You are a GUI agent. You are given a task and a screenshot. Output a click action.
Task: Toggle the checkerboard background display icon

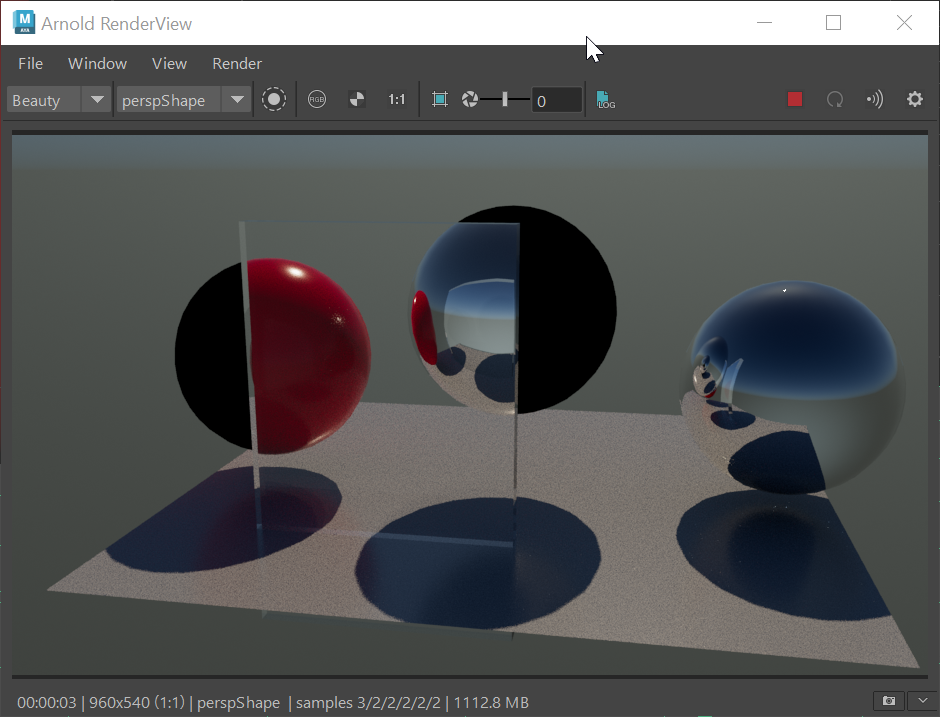point(356,99)
